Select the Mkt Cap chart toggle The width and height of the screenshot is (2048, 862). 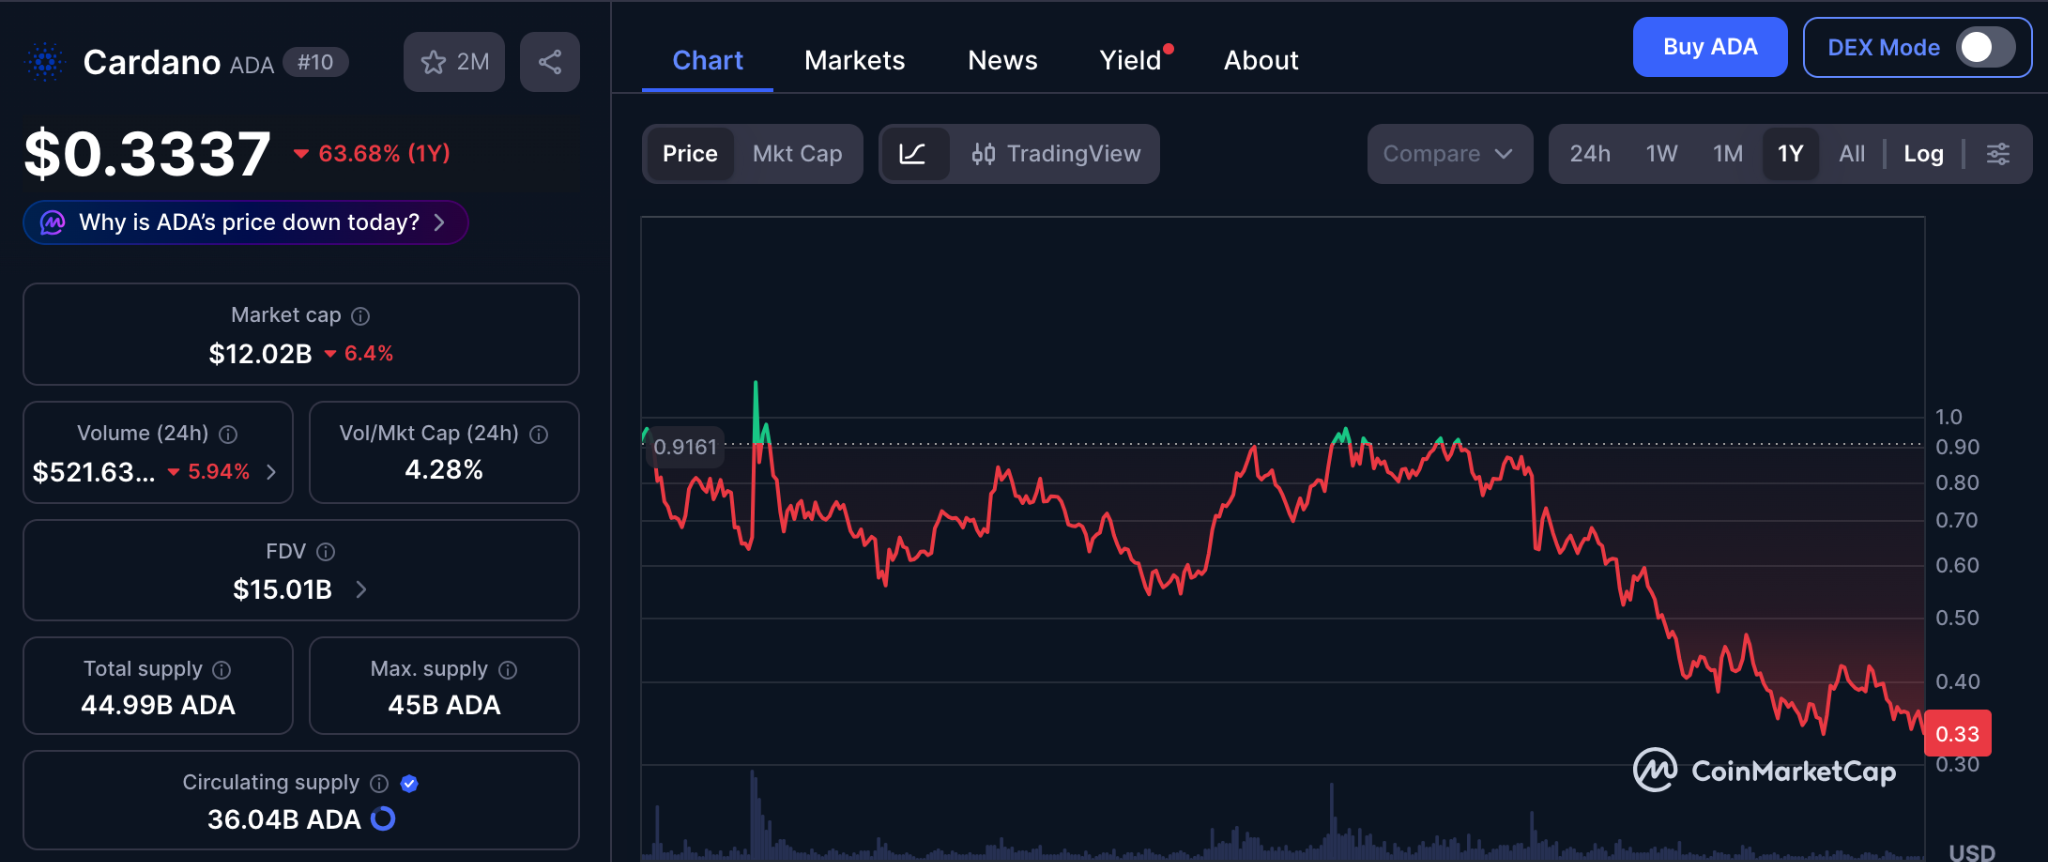pos(797,154)
